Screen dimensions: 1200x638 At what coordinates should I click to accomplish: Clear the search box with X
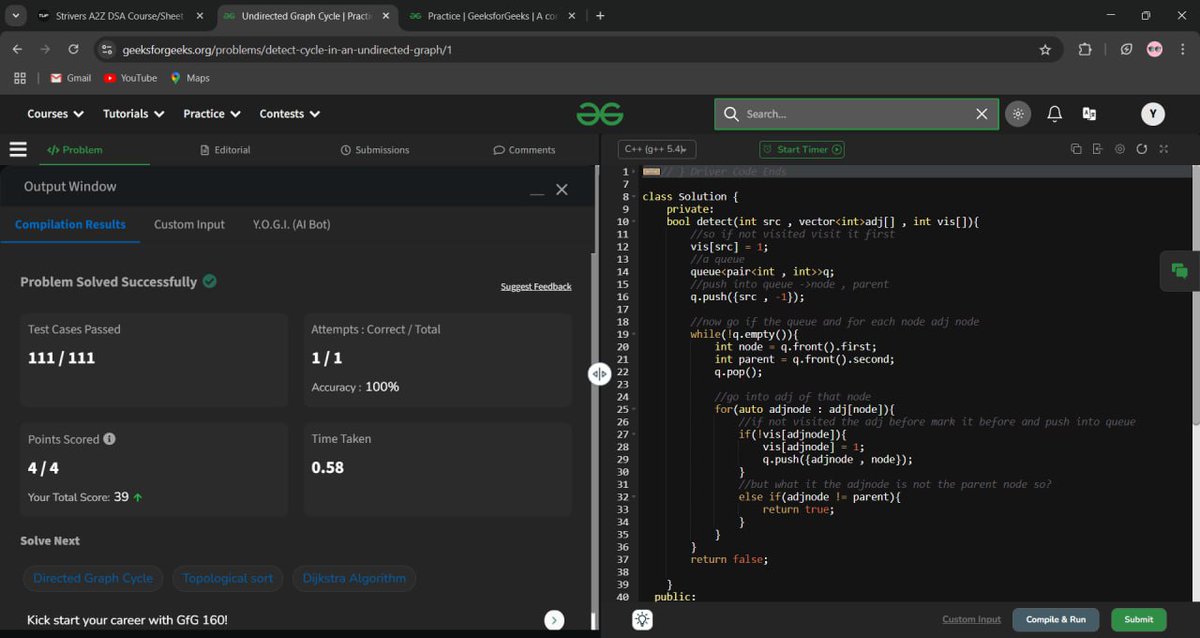click(x=982, y=114)
